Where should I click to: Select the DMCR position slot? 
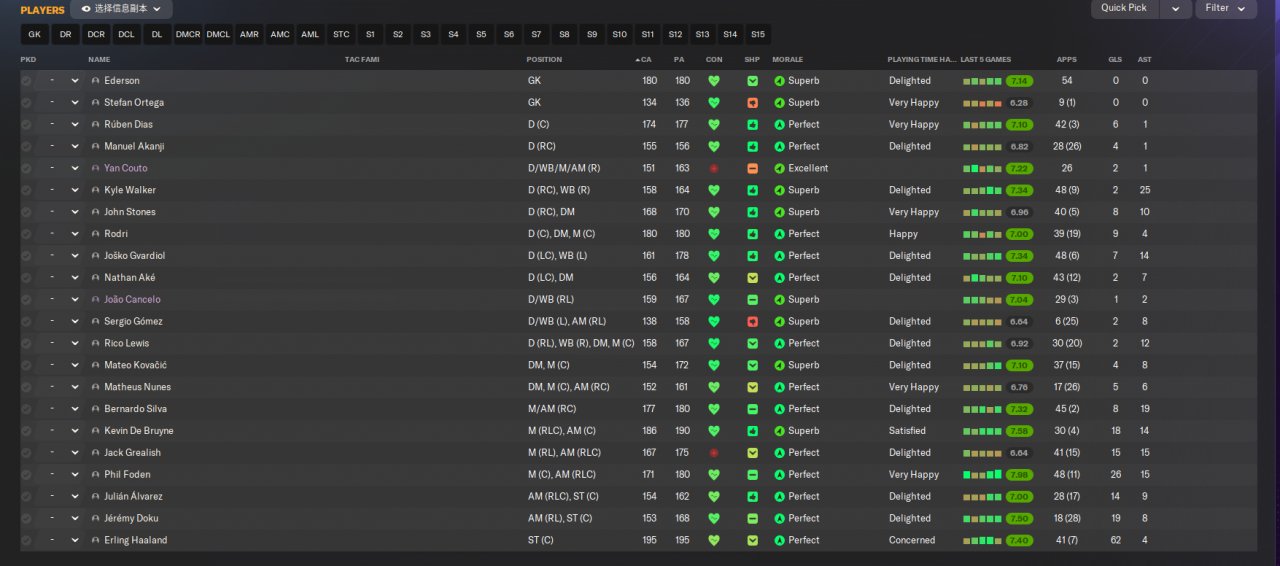coord(188,34)
